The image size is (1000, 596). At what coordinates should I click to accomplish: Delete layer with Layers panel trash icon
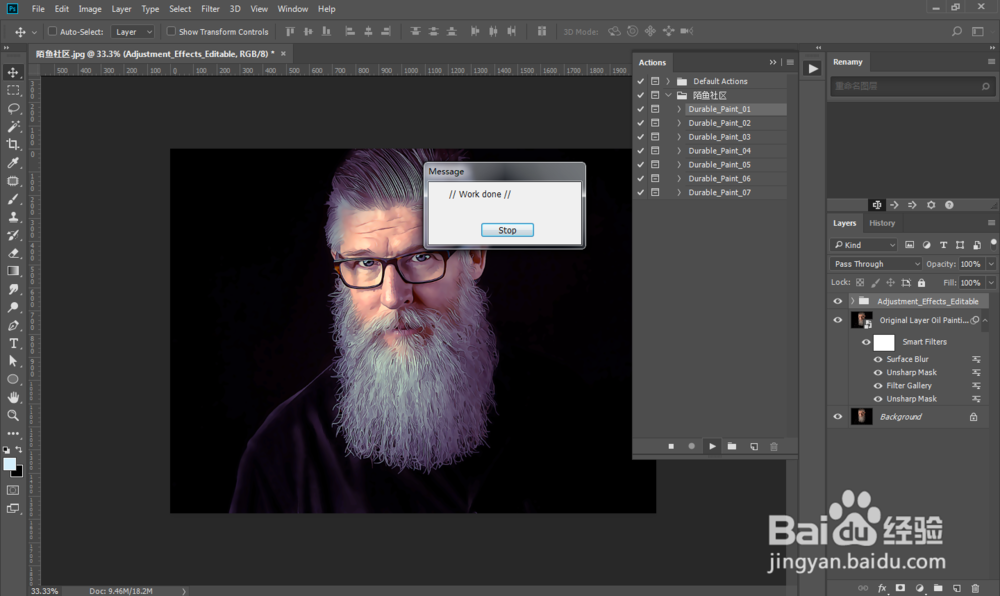coord(974,588)
